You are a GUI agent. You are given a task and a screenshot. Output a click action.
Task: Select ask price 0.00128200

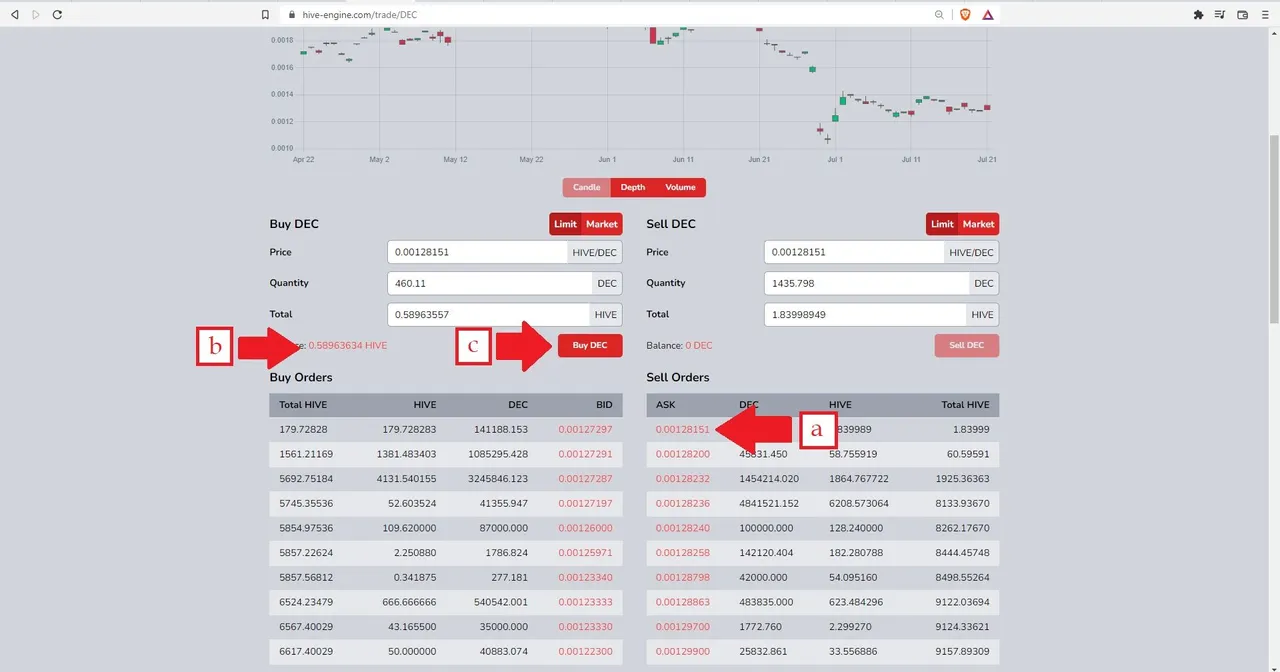point(682,454)
